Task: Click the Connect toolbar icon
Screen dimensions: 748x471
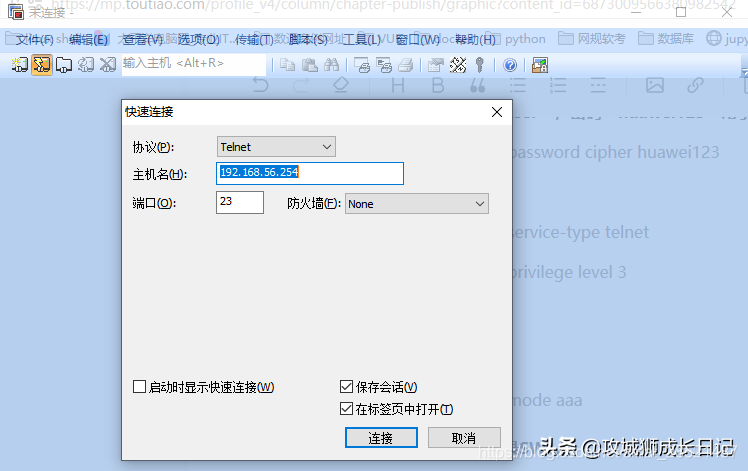Action: [x=20, y=65]
